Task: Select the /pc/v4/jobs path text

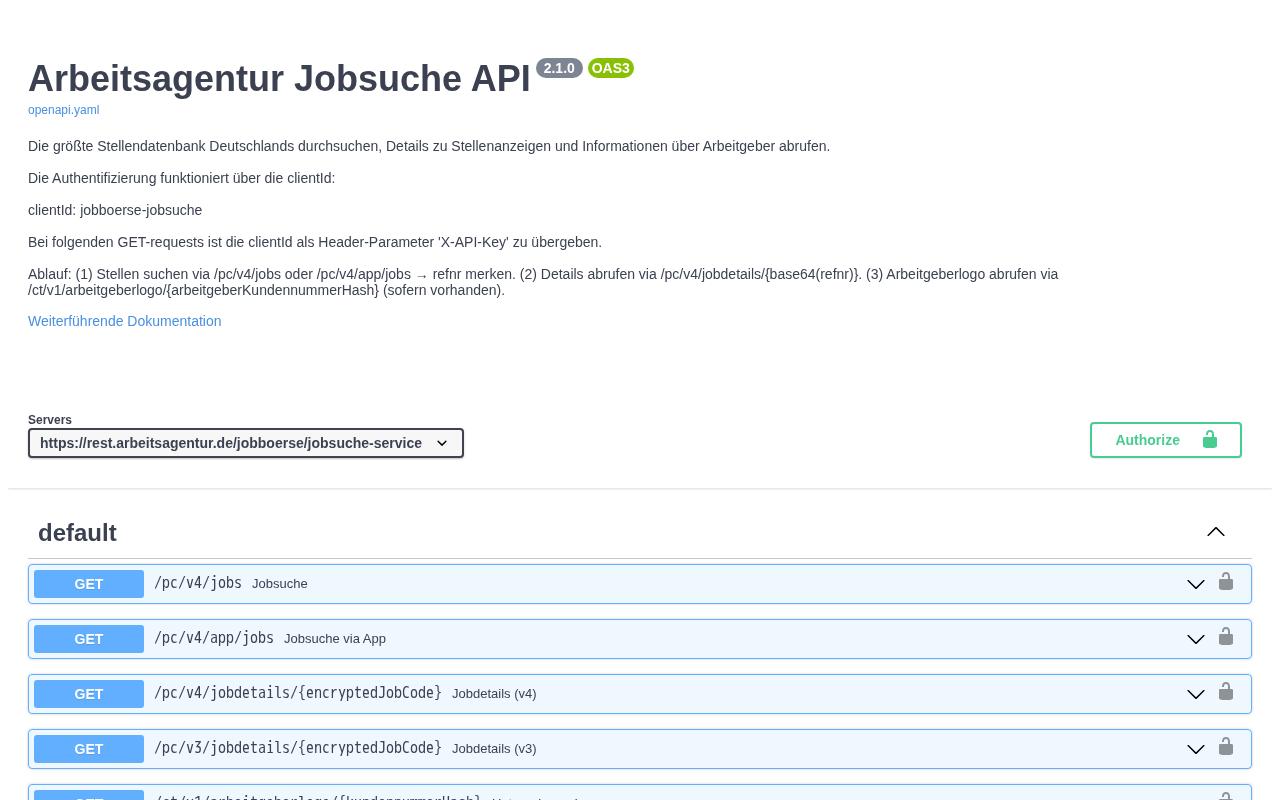Action: click(198, 583)
